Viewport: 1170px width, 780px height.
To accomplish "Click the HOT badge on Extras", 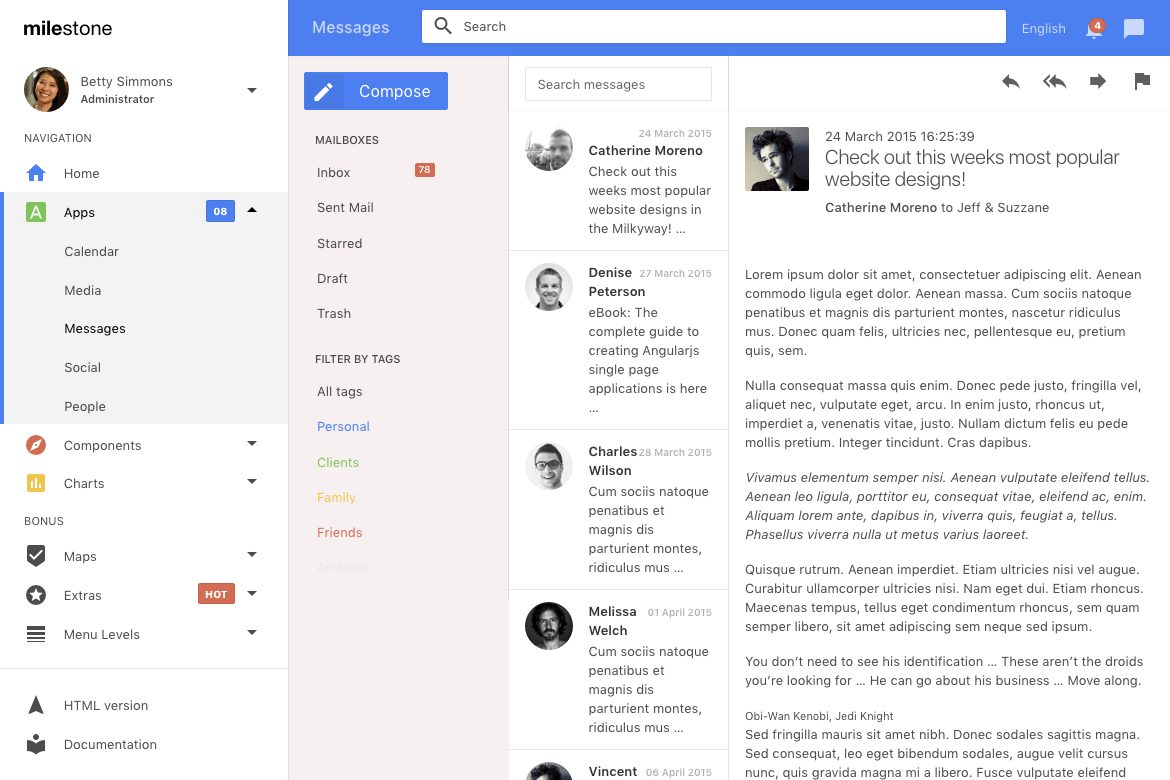I will coord(216,594).
